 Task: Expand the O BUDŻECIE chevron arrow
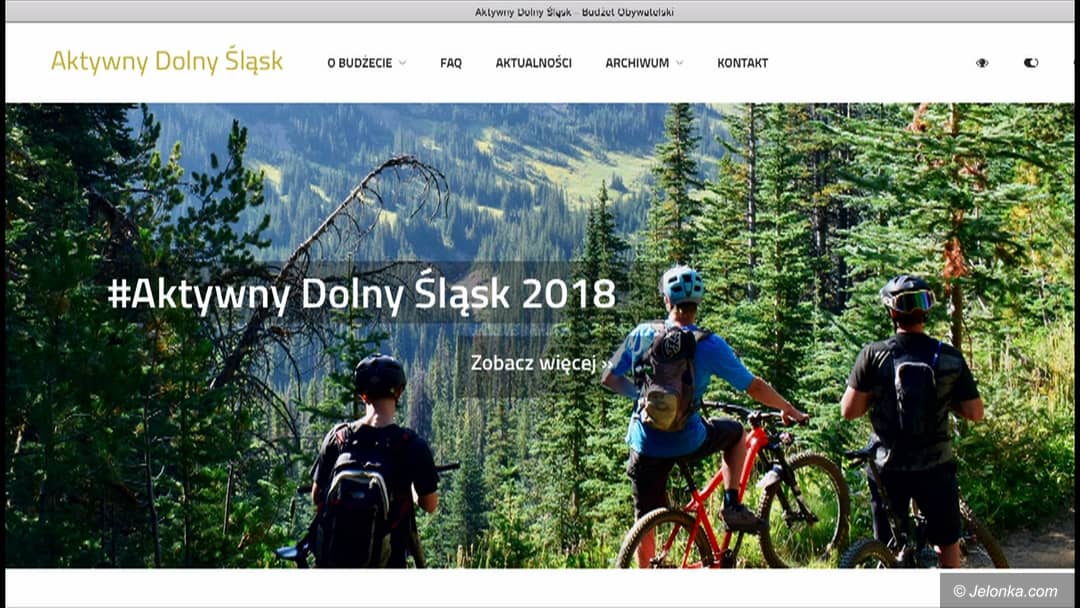[x=403, y=63]
